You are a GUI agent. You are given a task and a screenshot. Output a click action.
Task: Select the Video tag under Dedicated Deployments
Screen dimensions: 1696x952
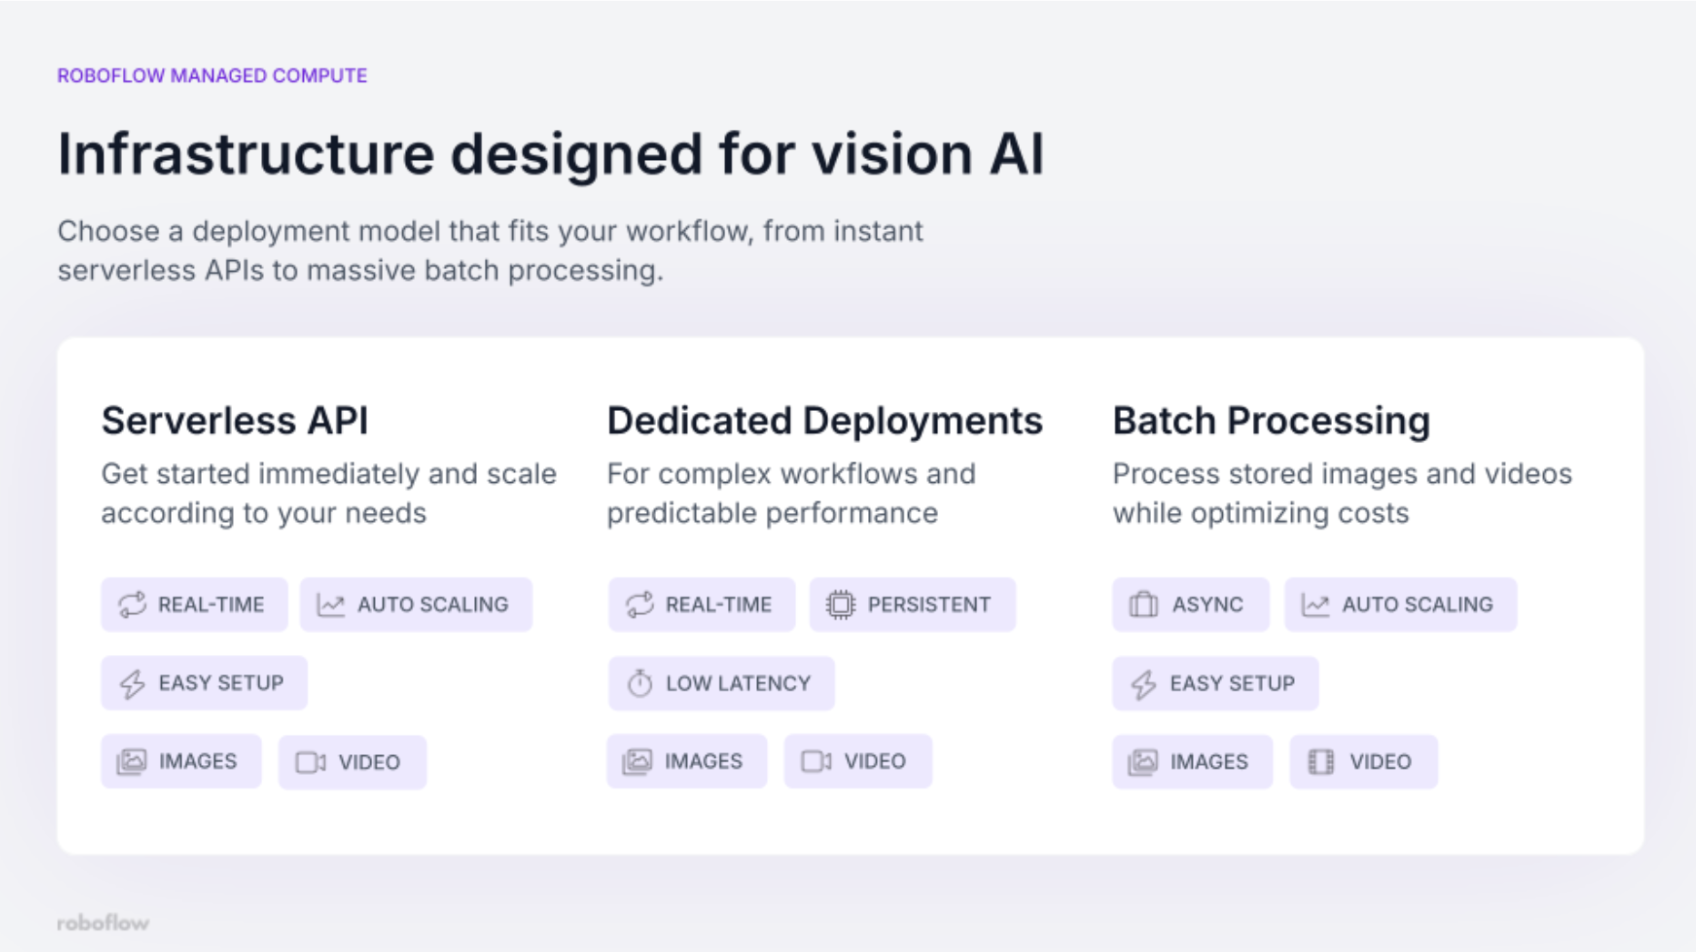pos(858,762)
